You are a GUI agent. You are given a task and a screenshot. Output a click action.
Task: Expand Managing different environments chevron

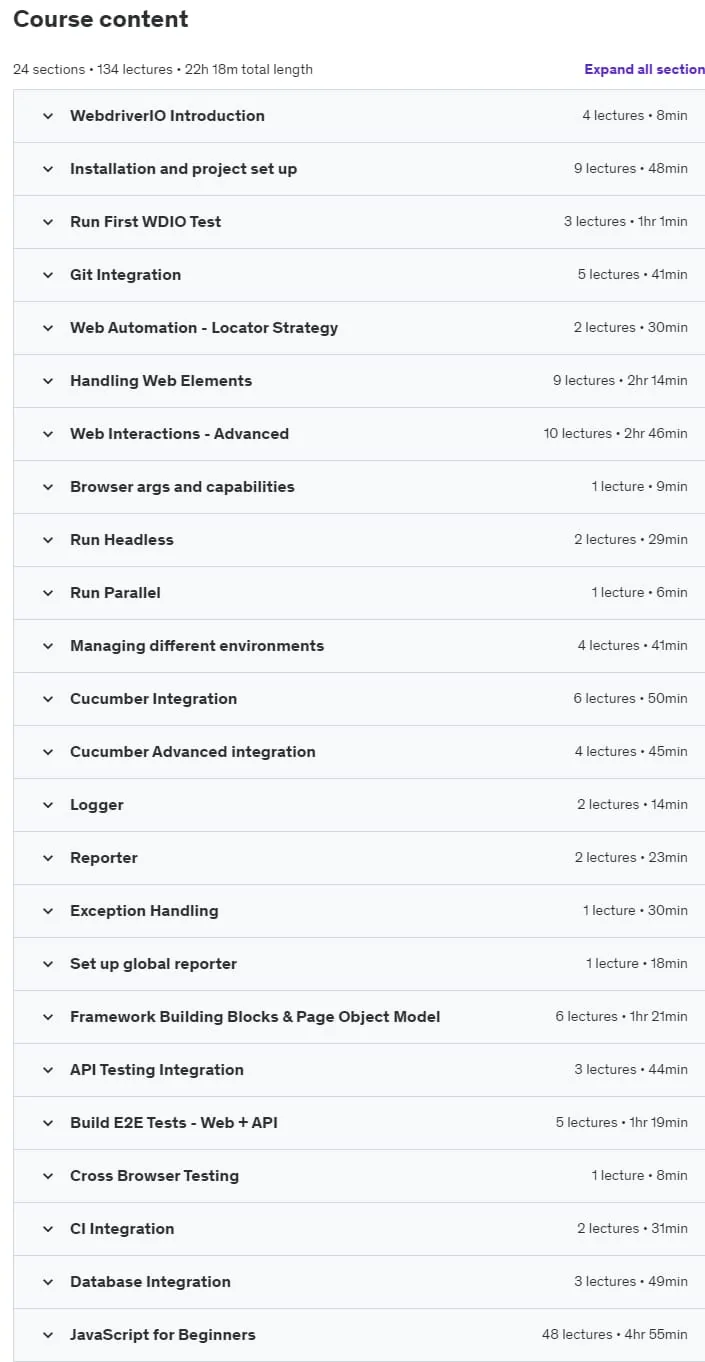pyautogui.click(x=47, y=646)
